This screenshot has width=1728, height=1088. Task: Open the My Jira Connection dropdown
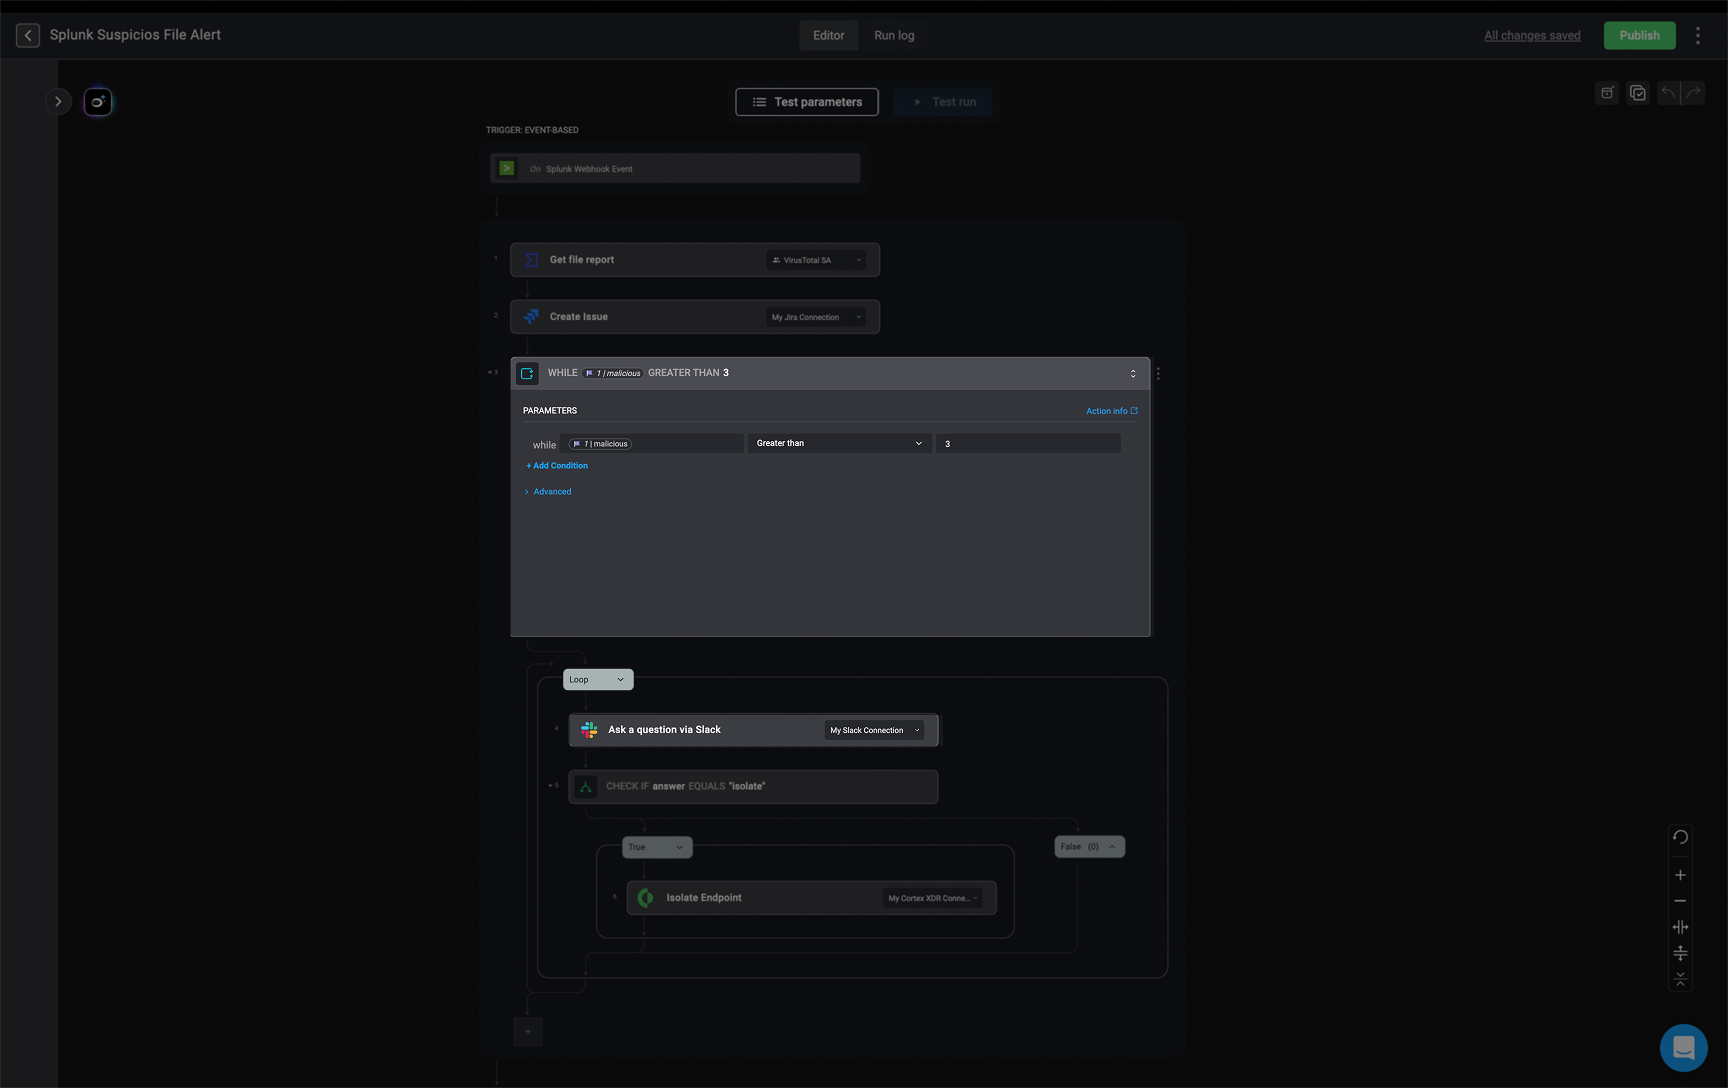pyautogui.click(x=816, y=317)
